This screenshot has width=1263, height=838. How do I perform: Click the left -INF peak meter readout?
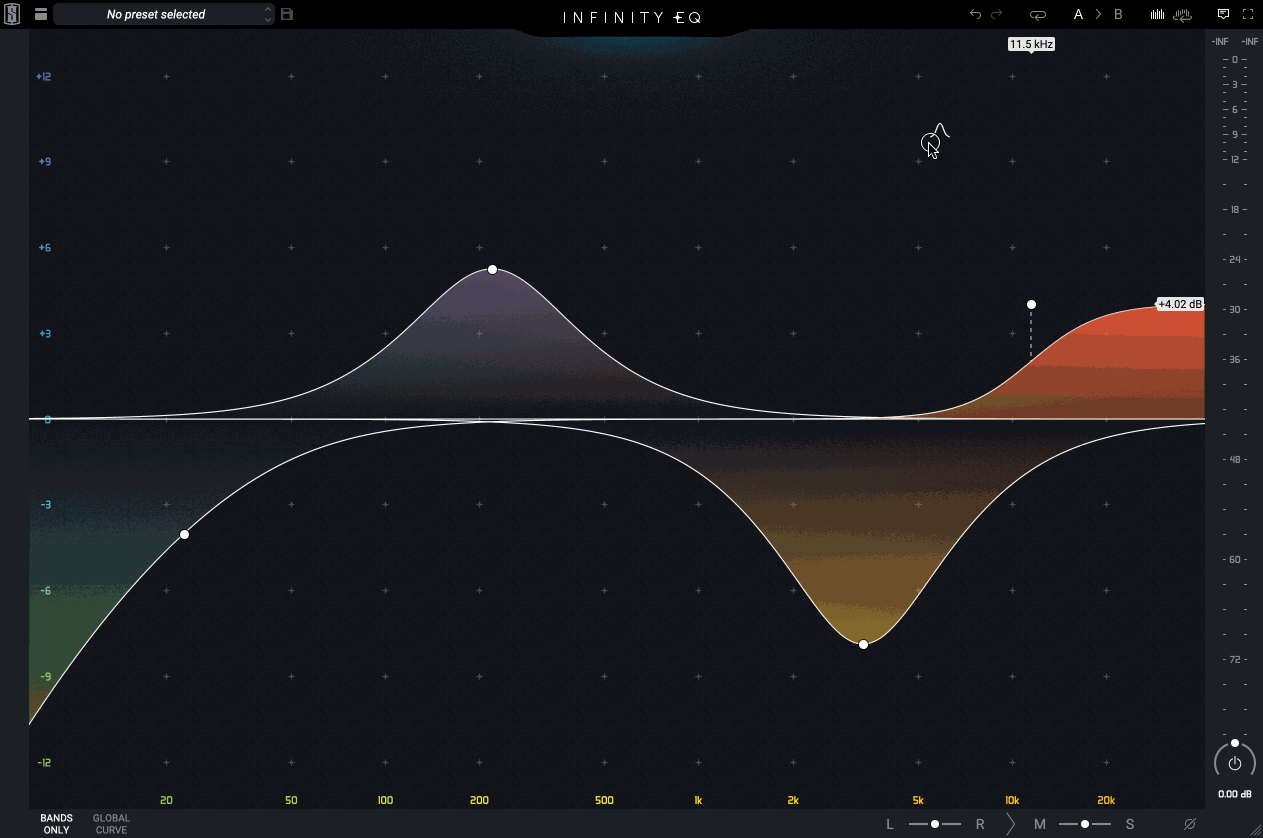[1220, 42]
